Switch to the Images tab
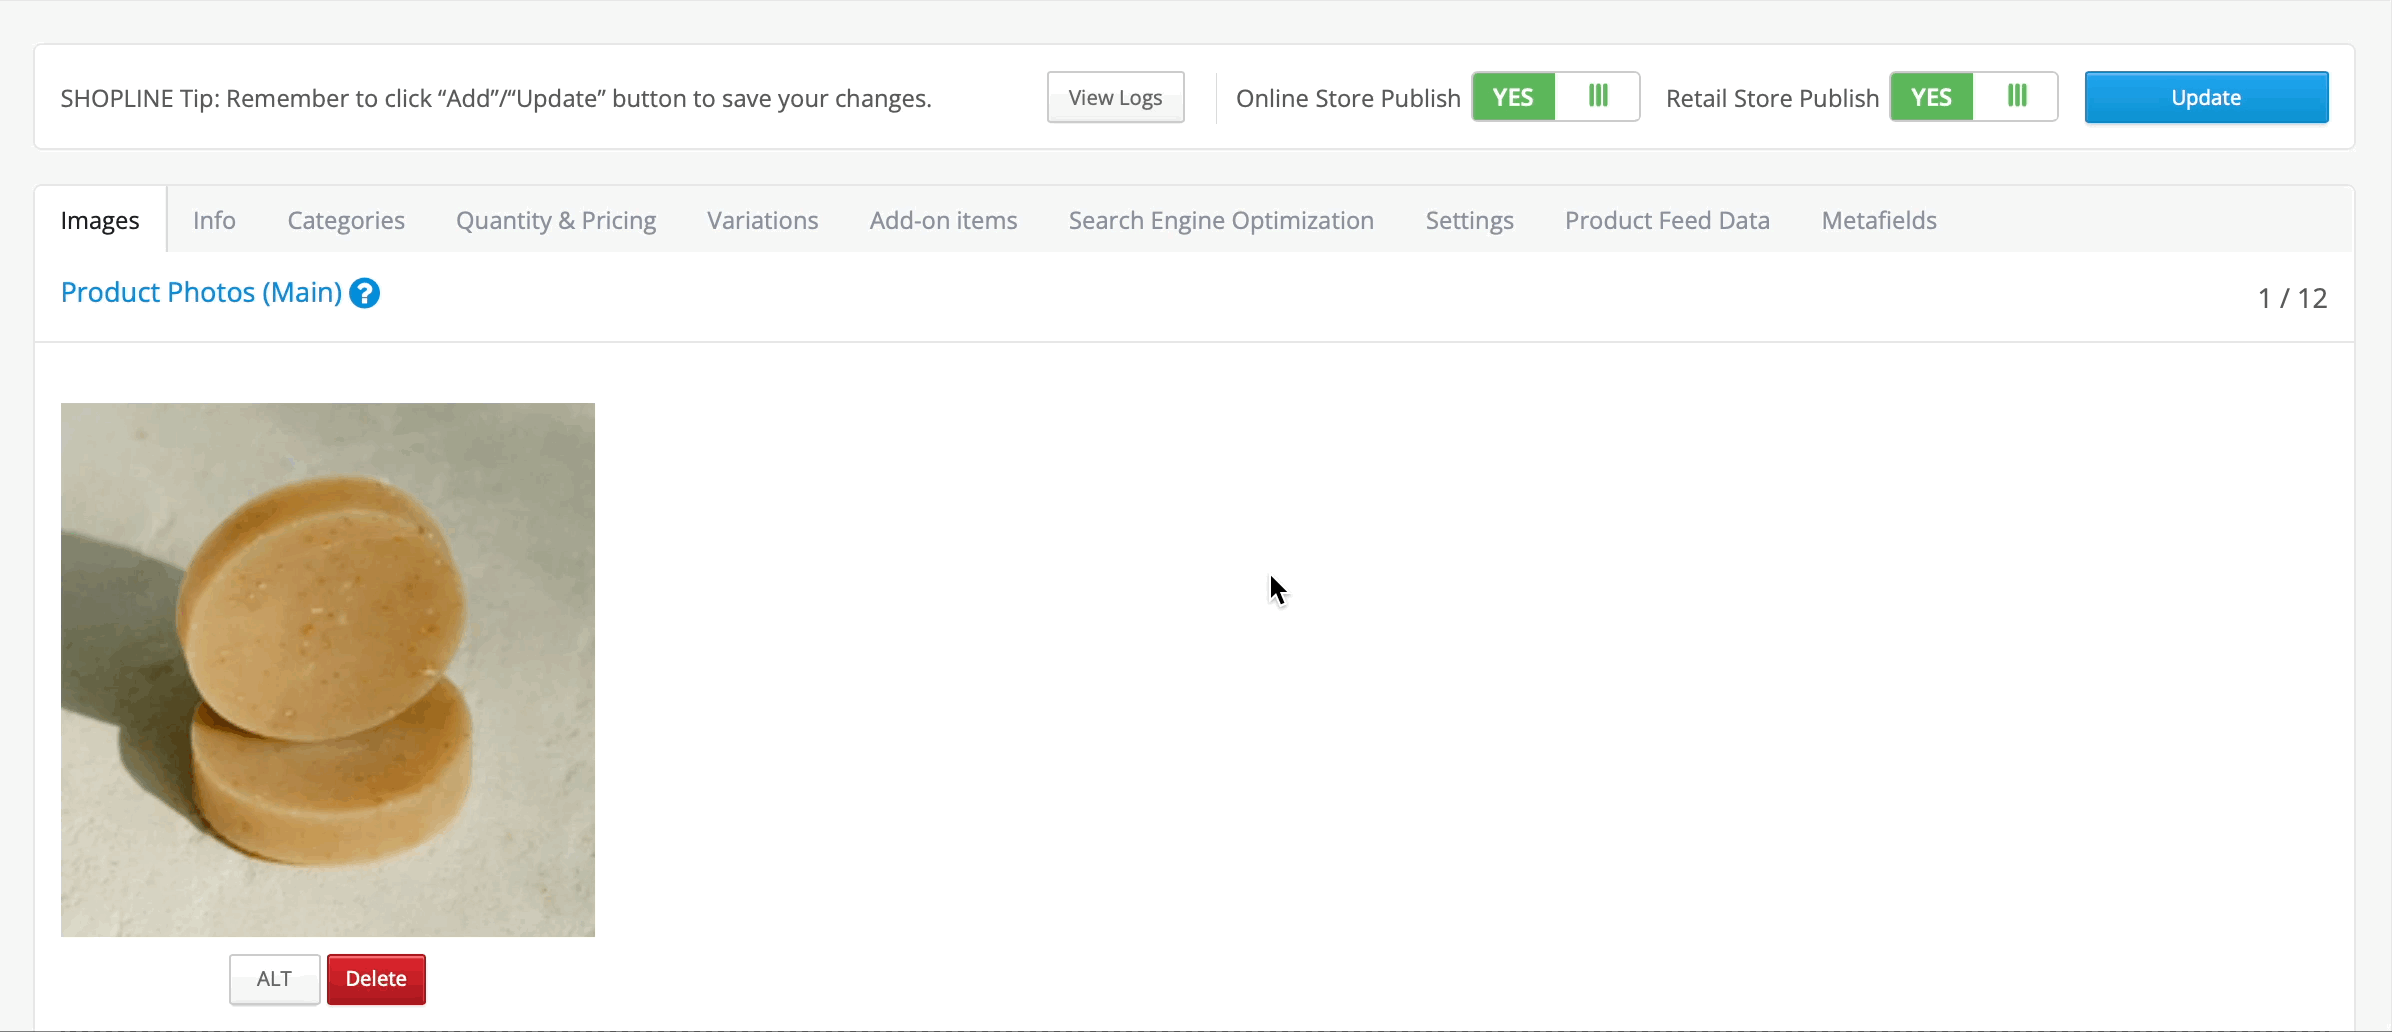 pyautogui.click(x=100, y=220)
